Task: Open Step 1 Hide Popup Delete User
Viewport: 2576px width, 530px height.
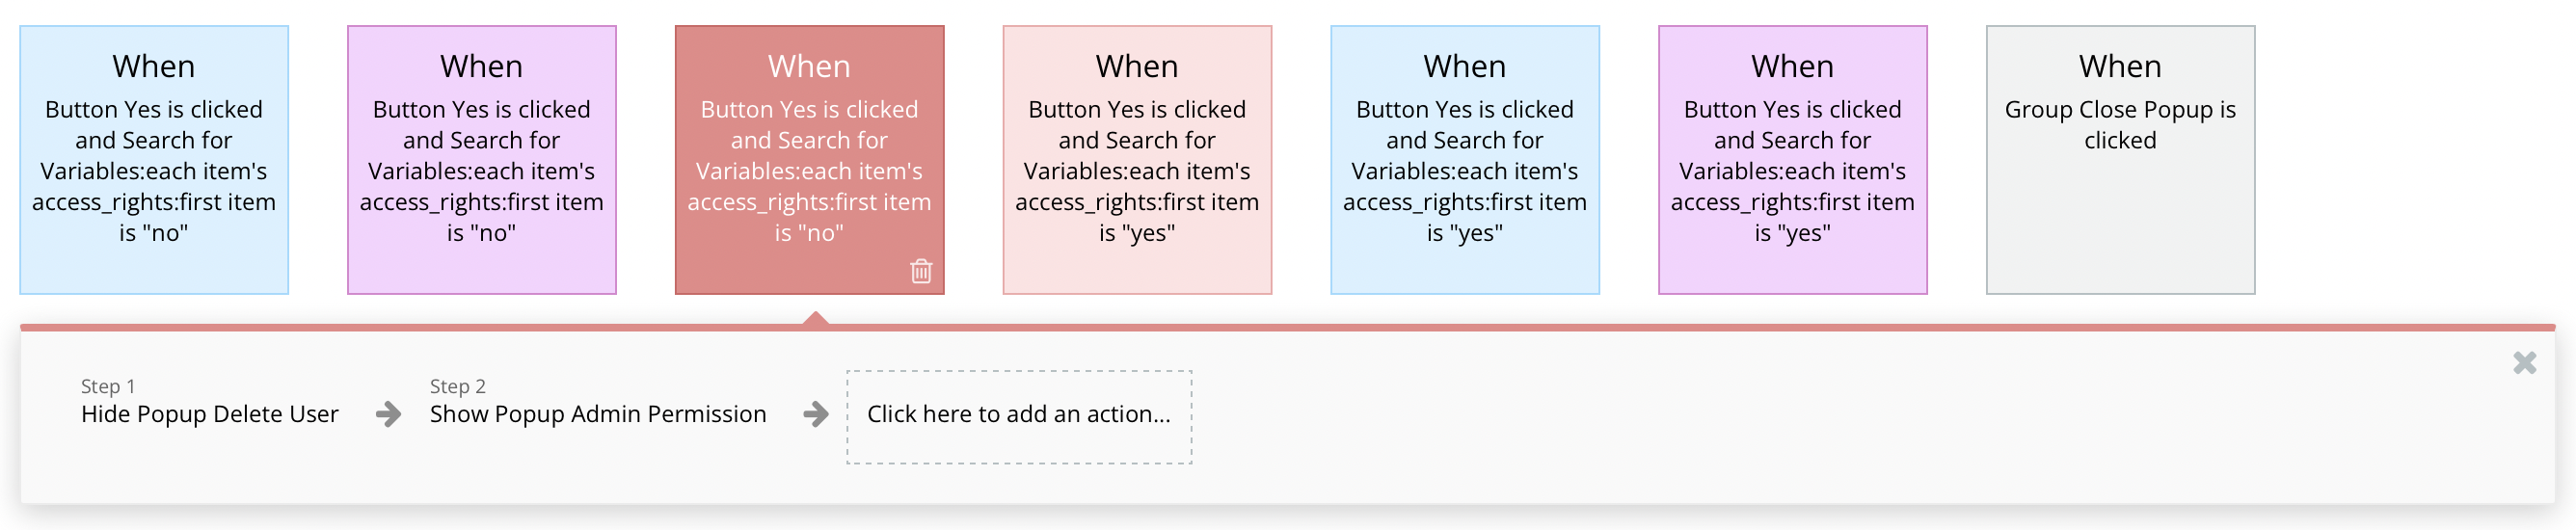Action: click(x=209, y=414)
